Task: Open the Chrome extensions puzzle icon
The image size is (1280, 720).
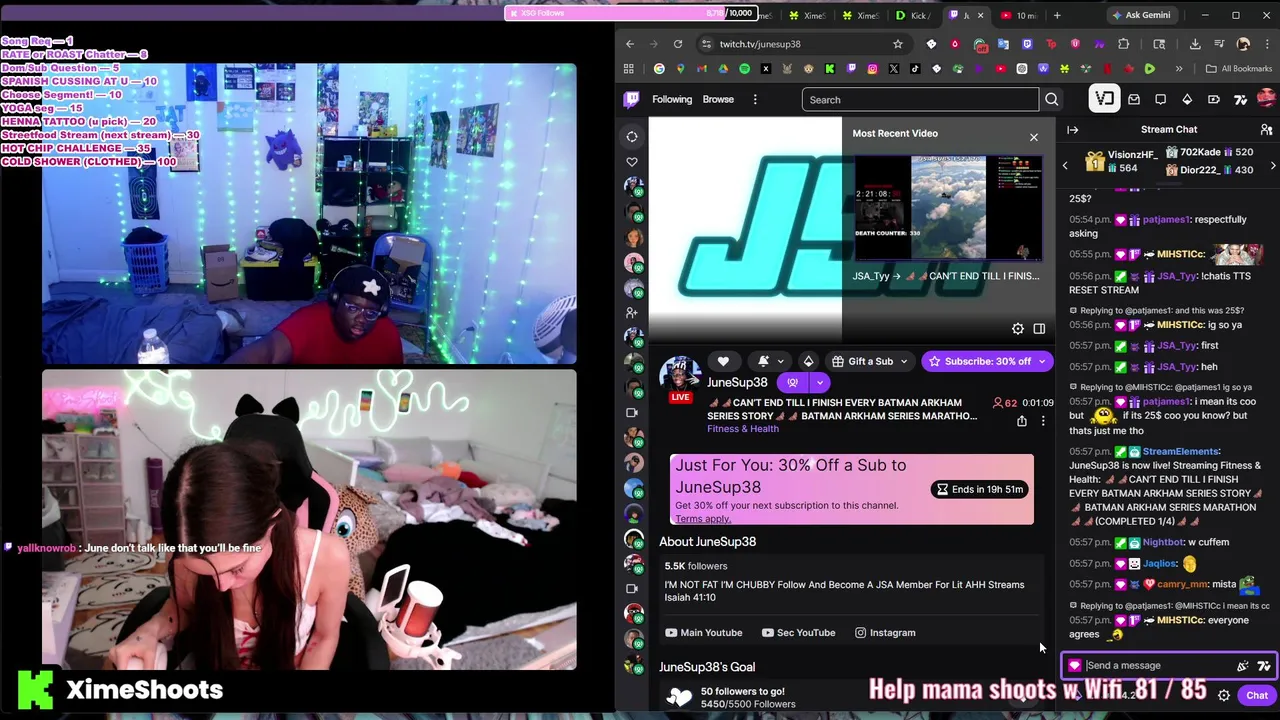Action: click(1123, 44)
